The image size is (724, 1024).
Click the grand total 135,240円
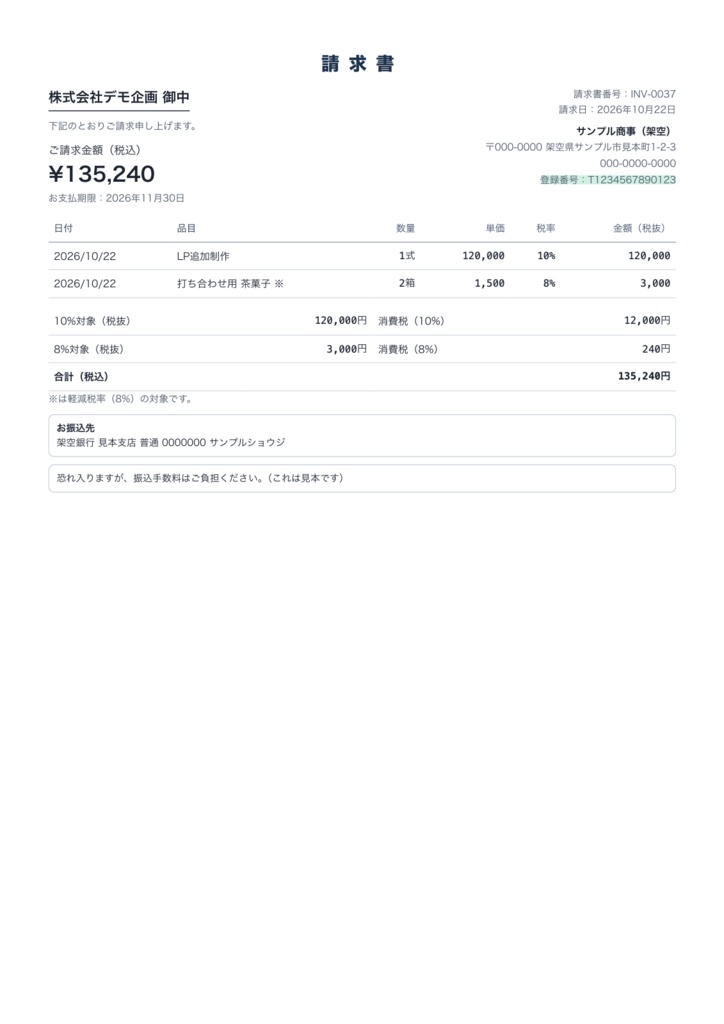[644, 377]
